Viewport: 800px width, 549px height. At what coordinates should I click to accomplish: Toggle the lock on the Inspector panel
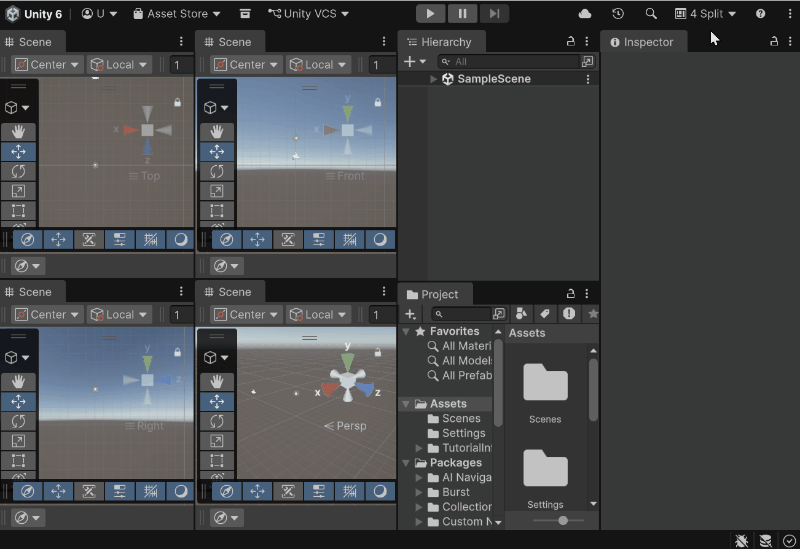[773, 42]
